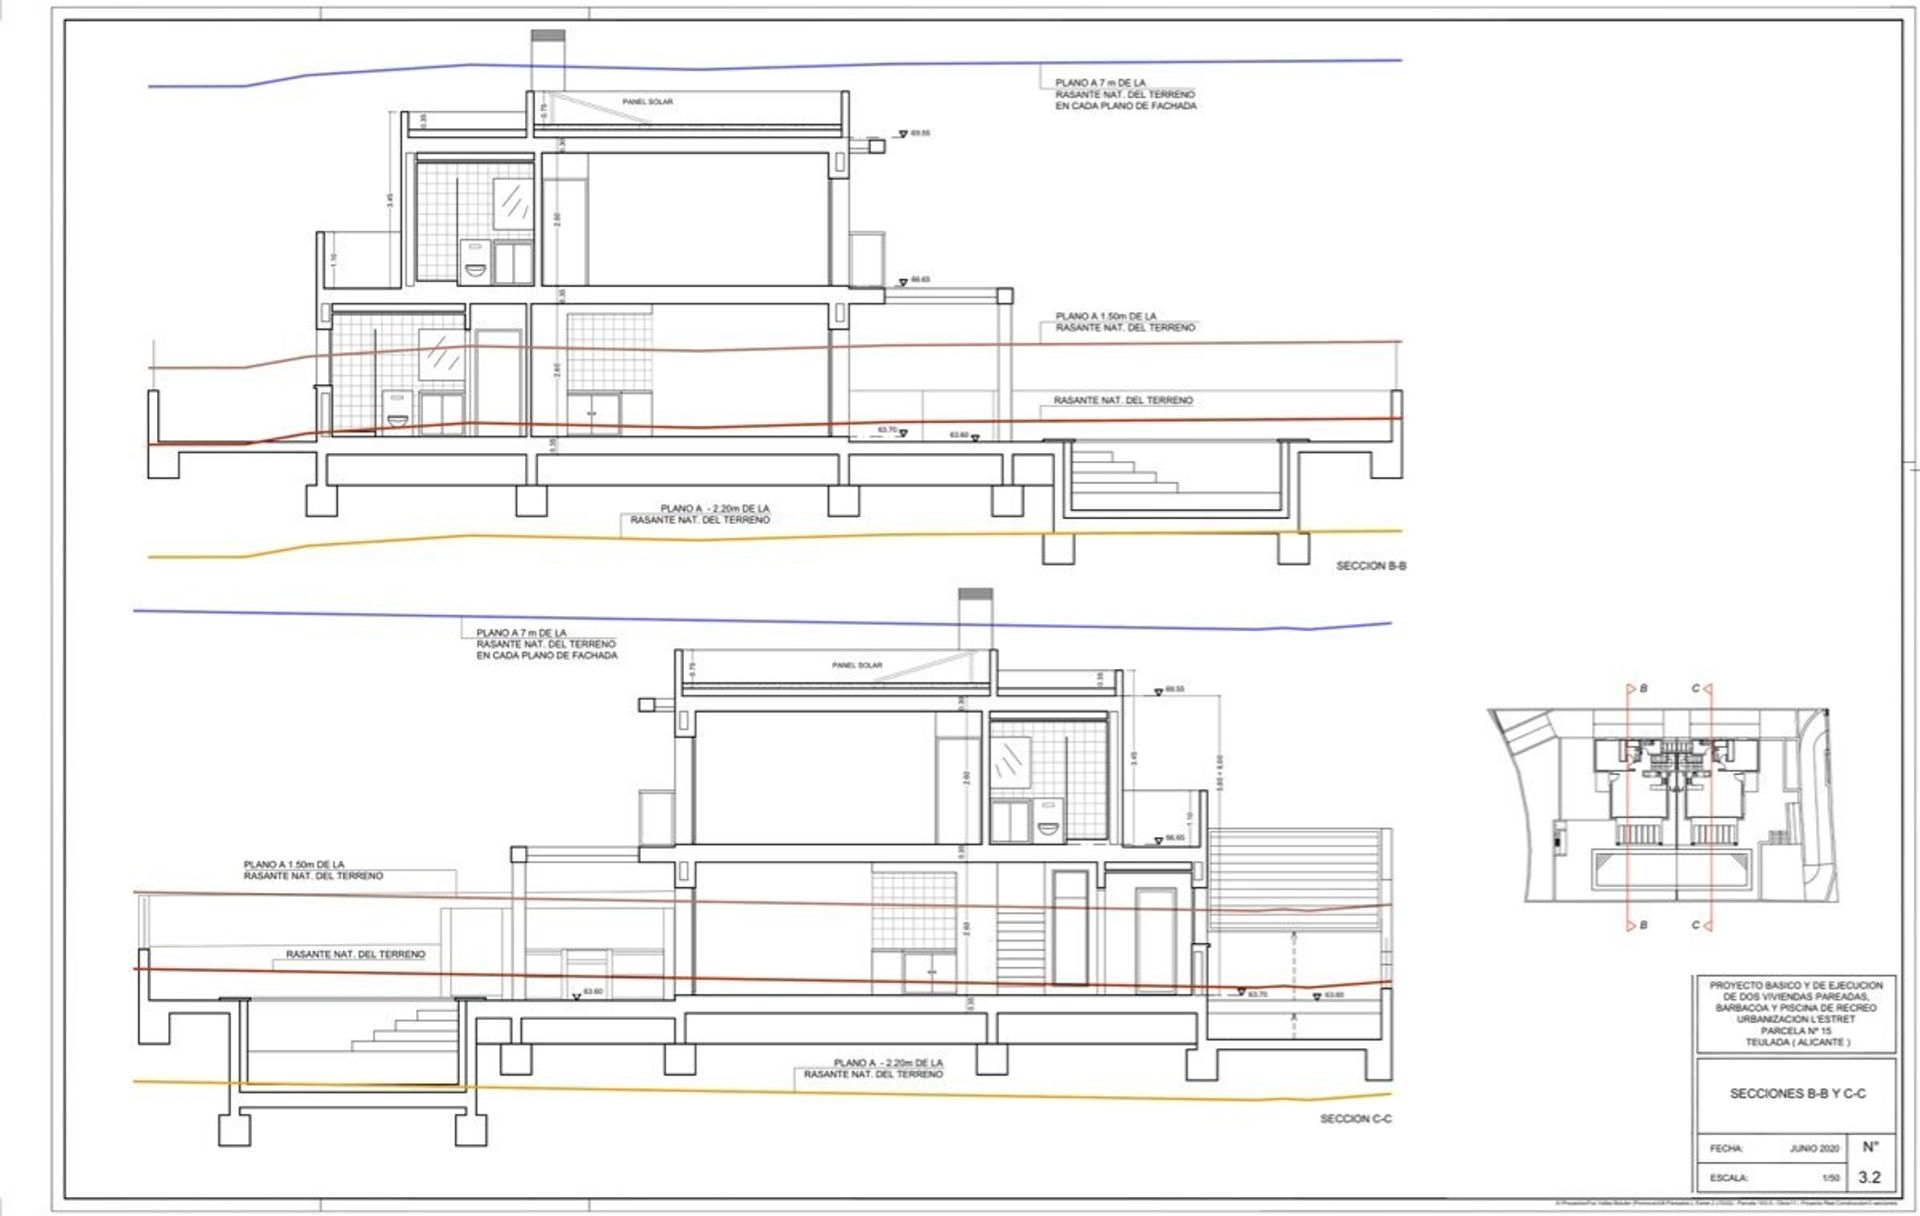The height and width of the screenshot is (1216, 1920).
Task: Click 'TEULADA ( ALICANTE )' in the title block
Action: [1797, 1042]
